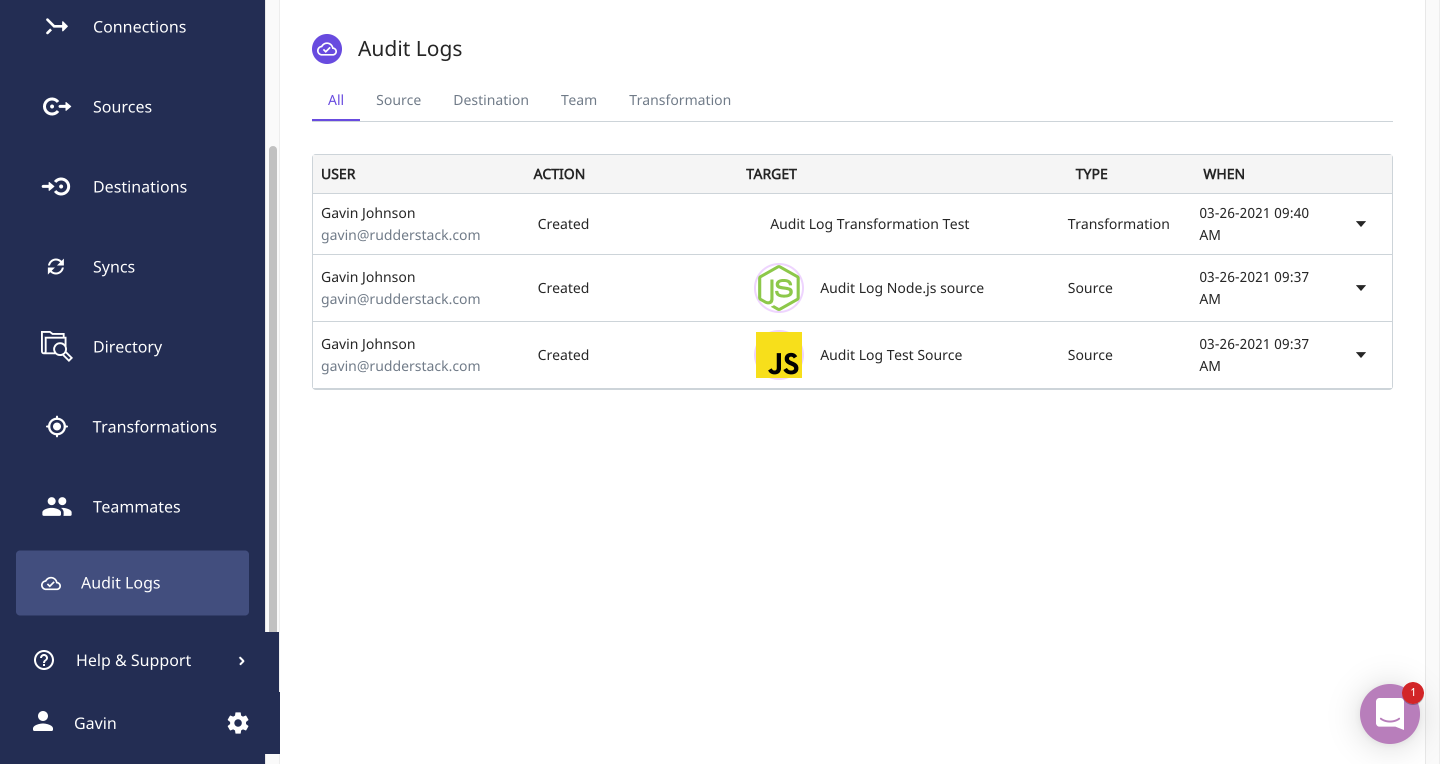Select the Teammates people icon

56,507
